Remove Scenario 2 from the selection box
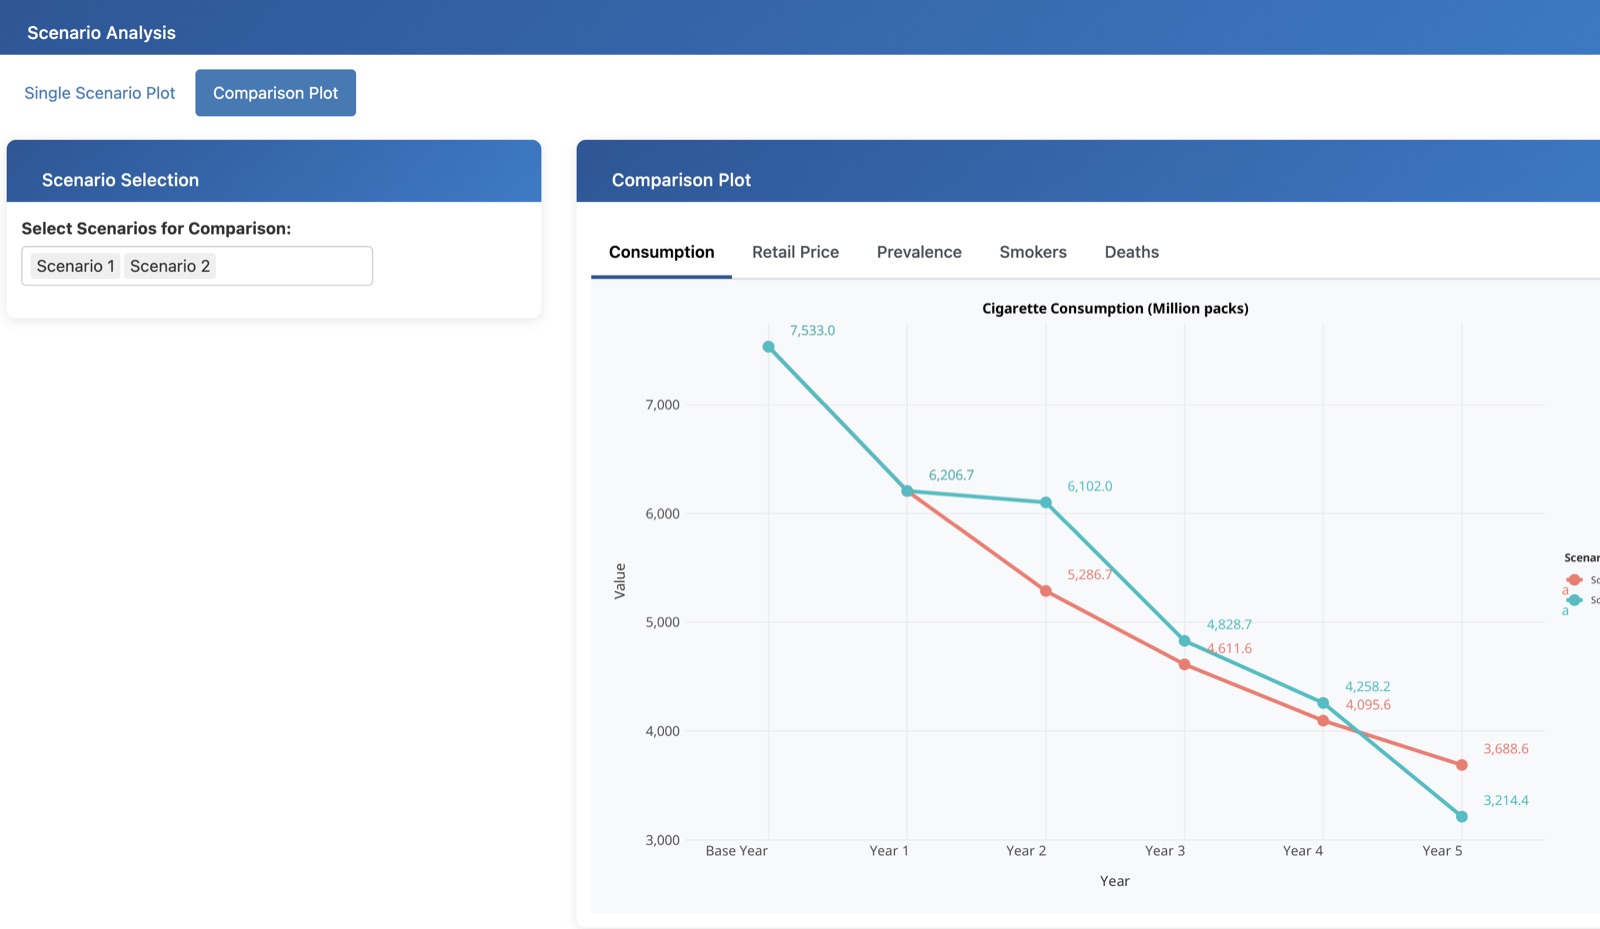The height and width of the screenshot is (929, 1600). click(x=170, y=266)
